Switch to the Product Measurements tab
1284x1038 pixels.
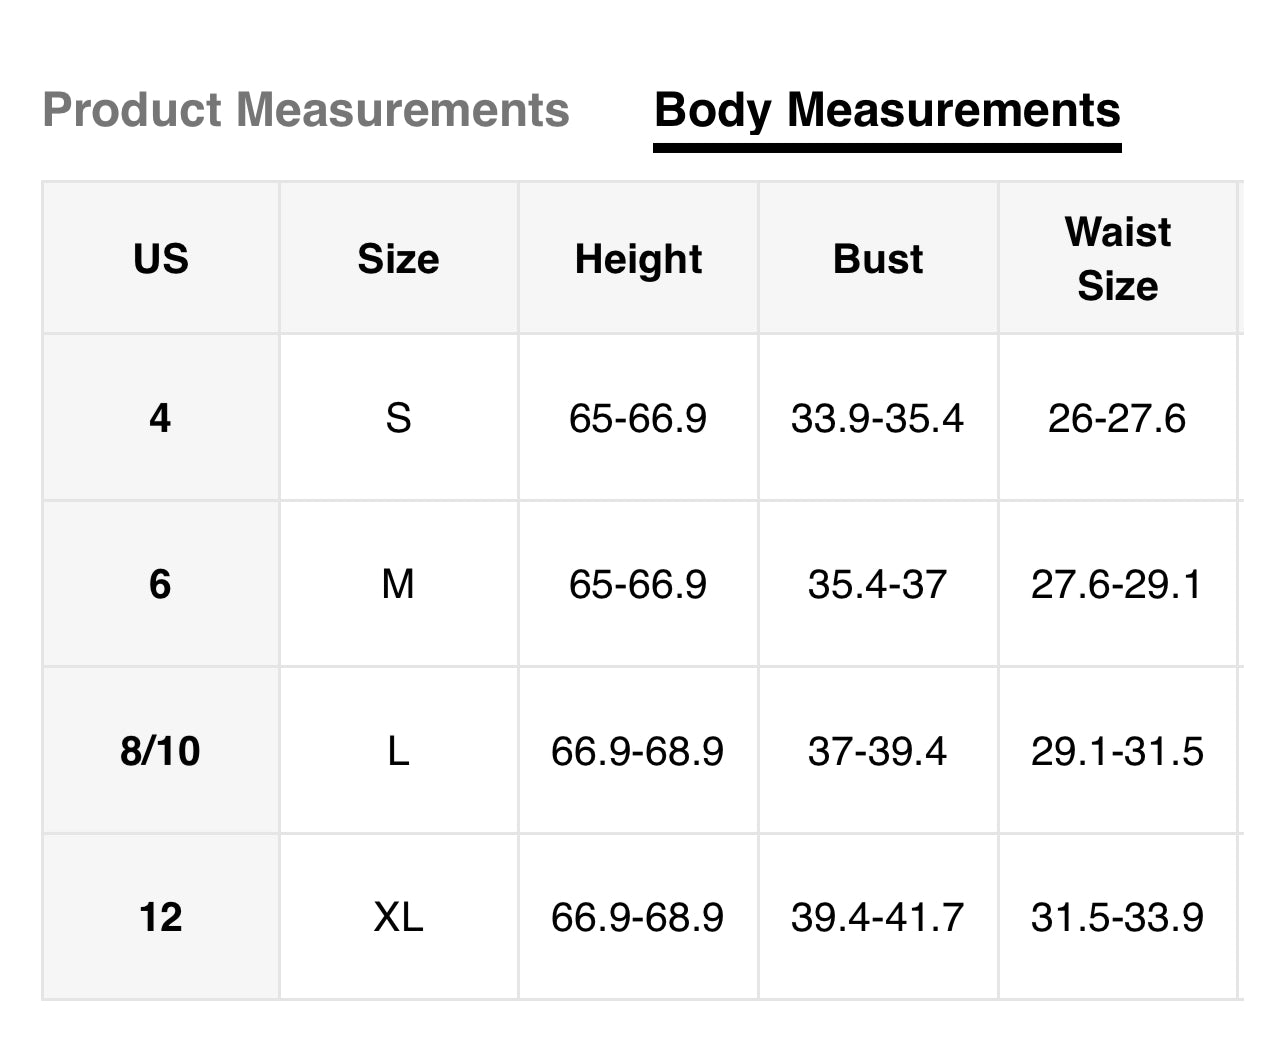point(306,110)
